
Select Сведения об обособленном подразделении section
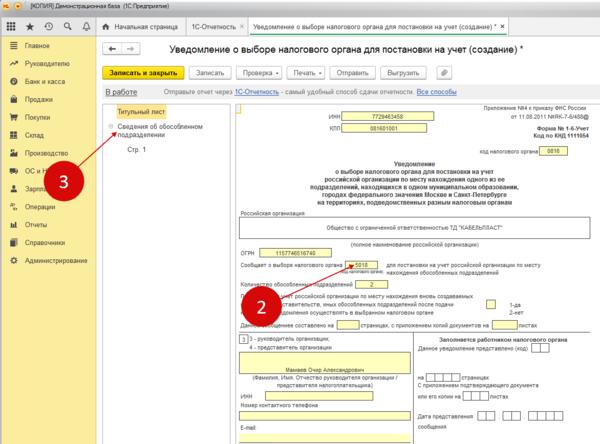[x=153, y=129]
